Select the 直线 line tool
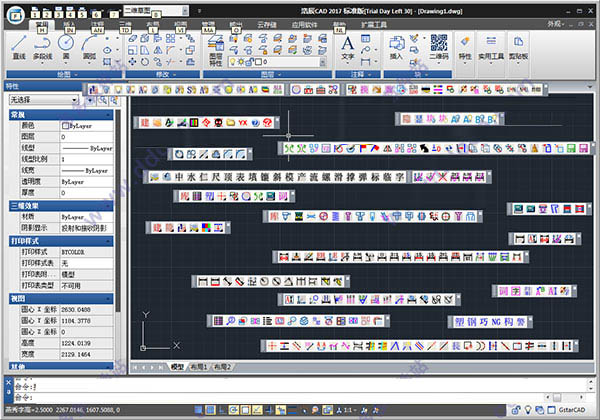Screen dimensions: 600x420 [x=19, y=48]
